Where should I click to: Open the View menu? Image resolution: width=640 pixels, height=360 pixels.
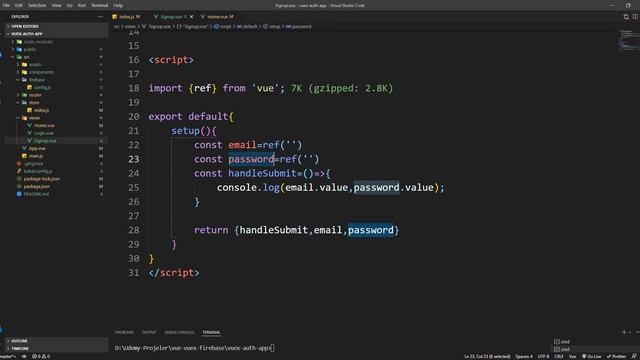click(56, 5)
